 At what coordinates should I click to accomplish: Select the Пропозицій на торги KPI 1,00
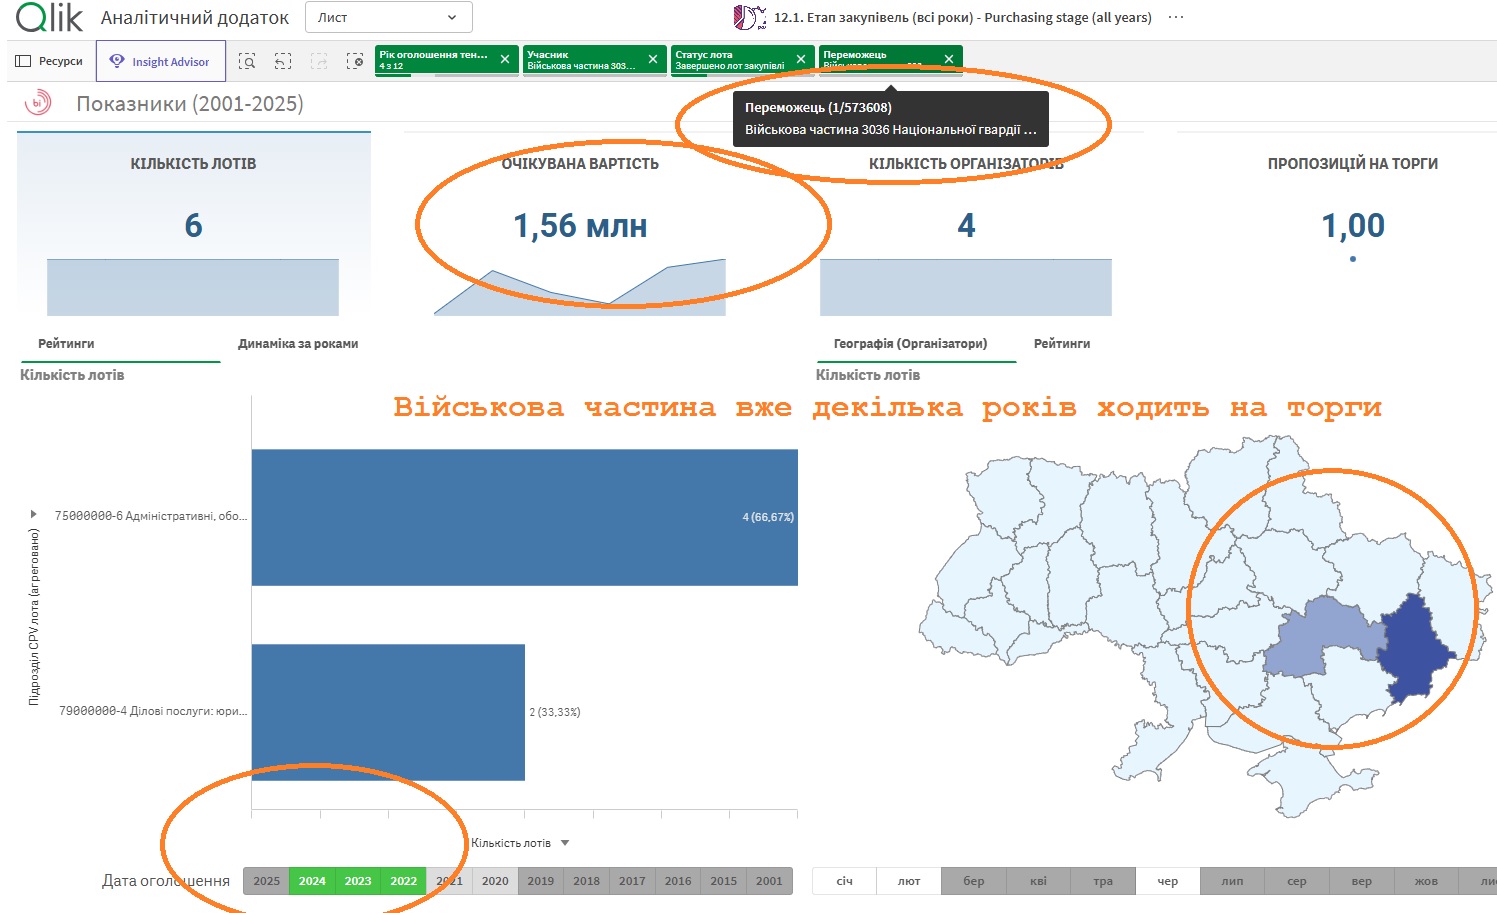[1353, 225]
